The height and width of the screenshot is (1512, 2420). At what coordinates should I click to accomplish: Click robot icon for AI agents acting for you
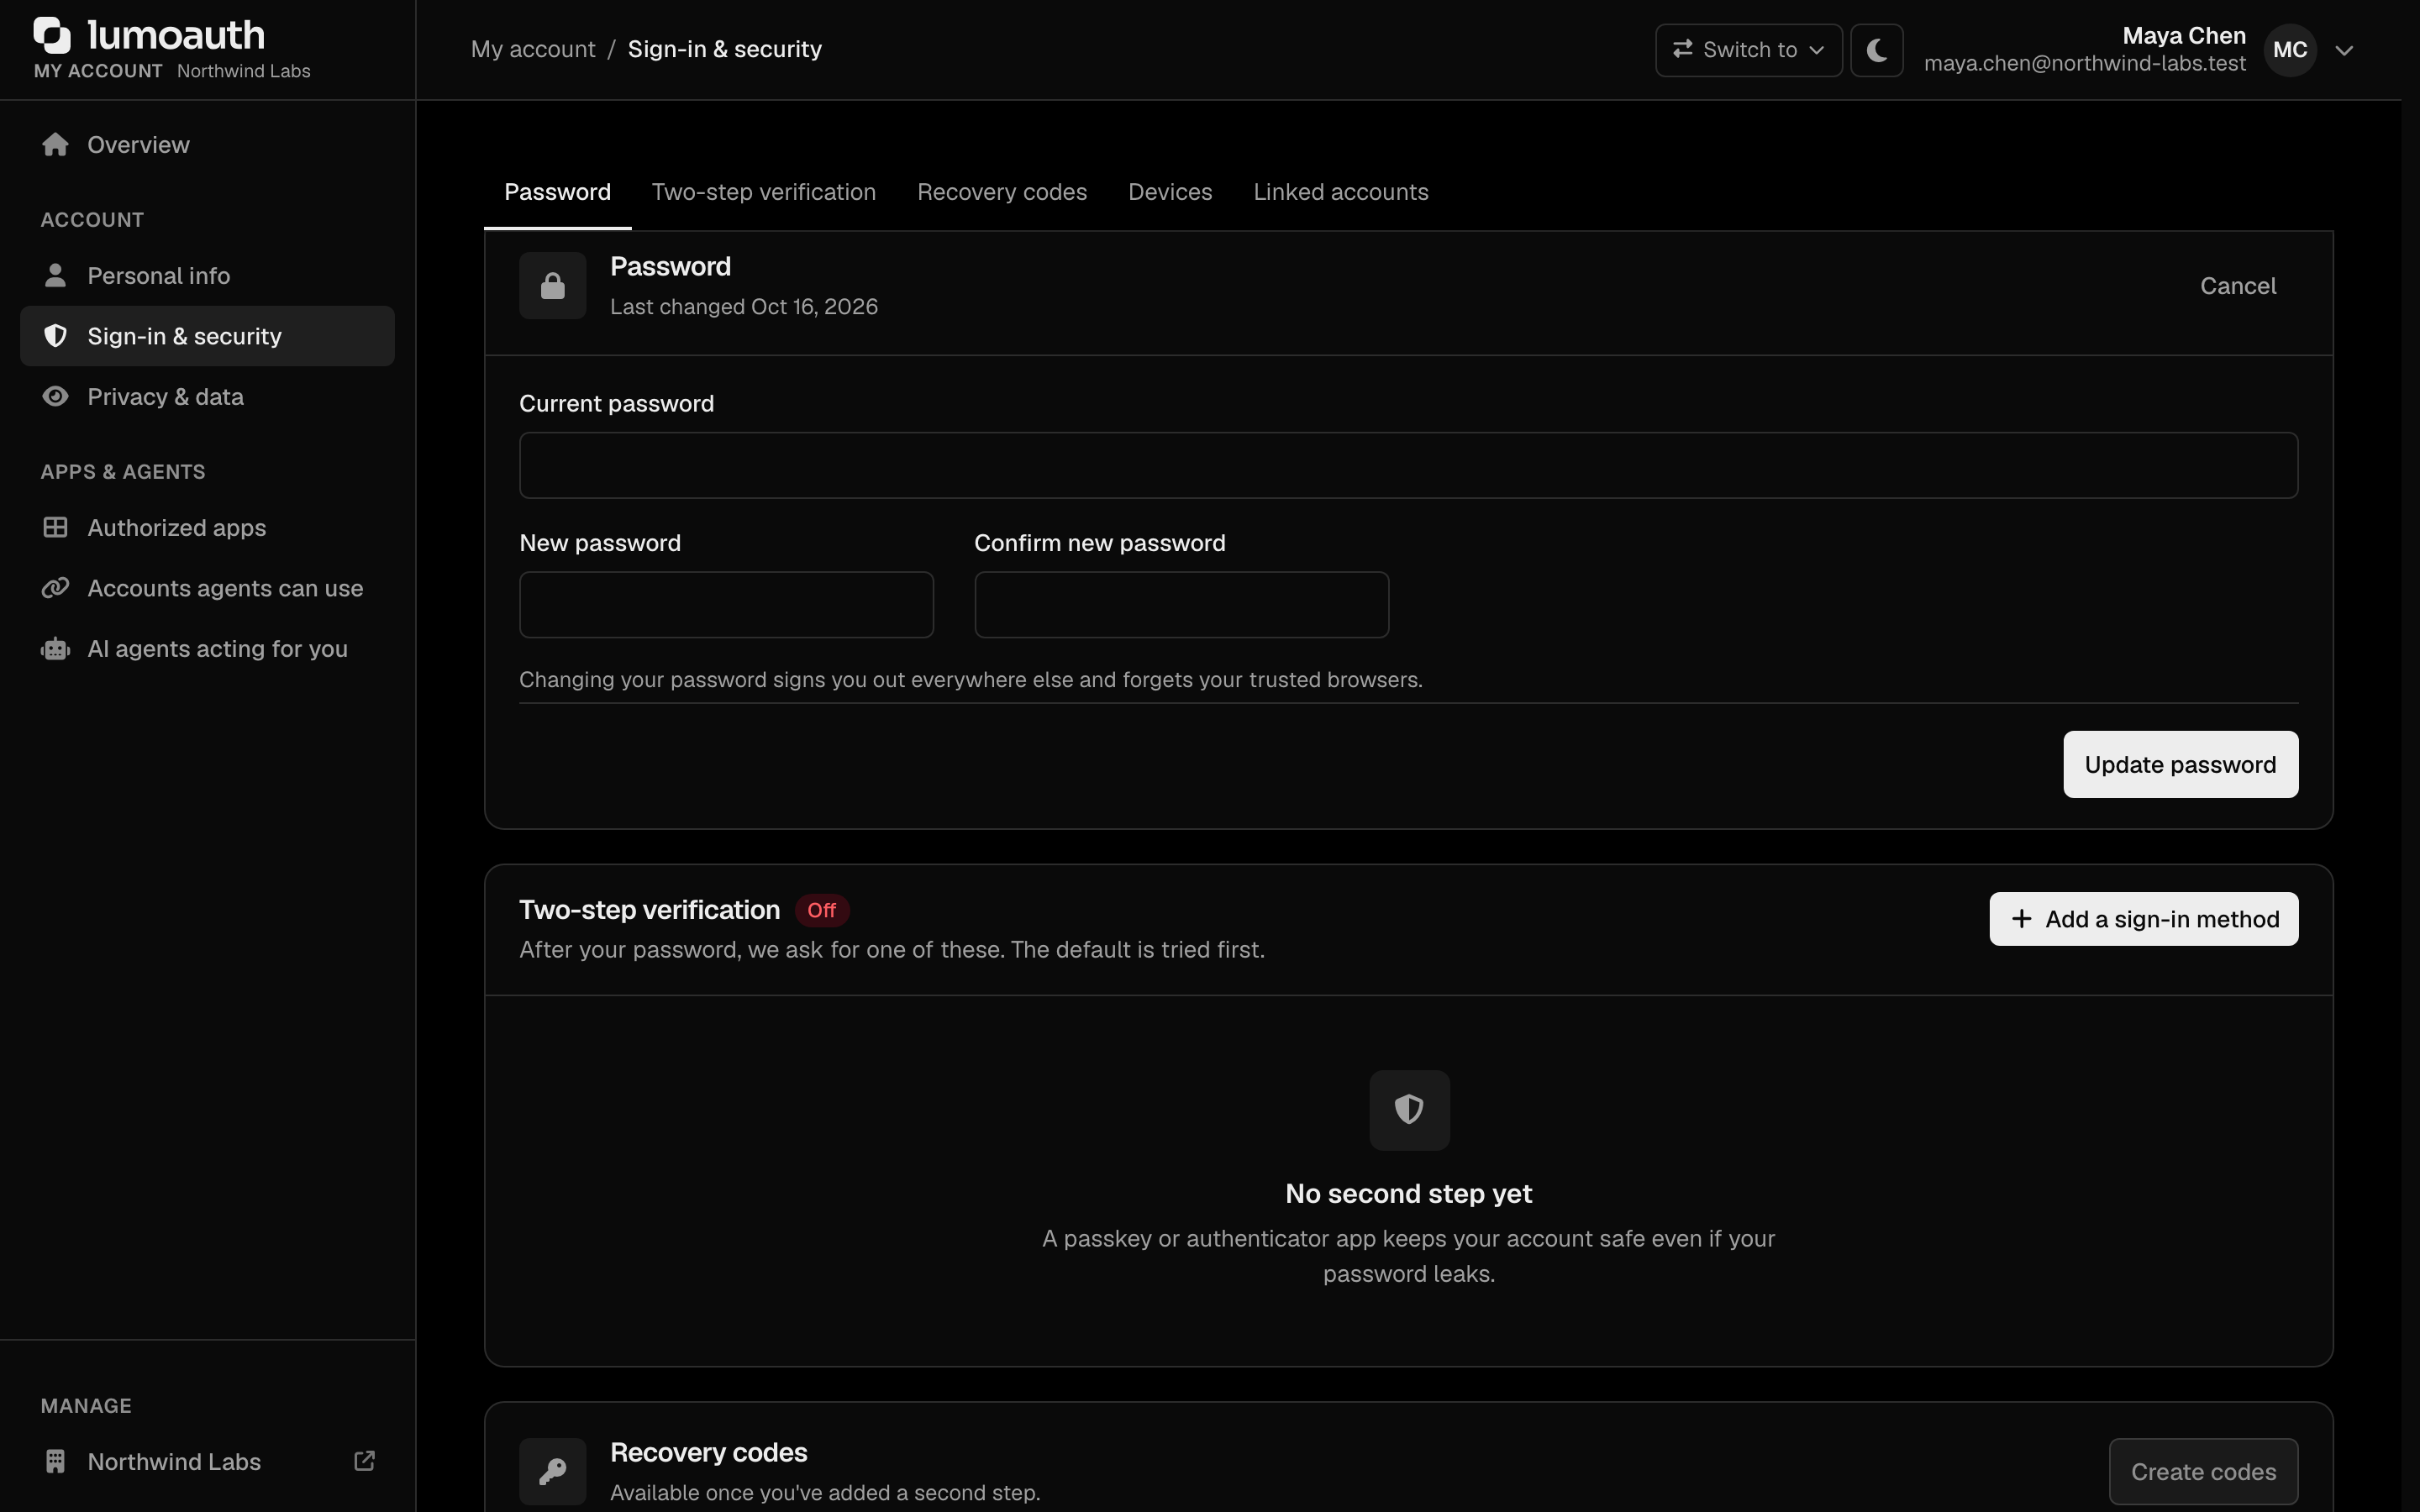coord(55,649)
